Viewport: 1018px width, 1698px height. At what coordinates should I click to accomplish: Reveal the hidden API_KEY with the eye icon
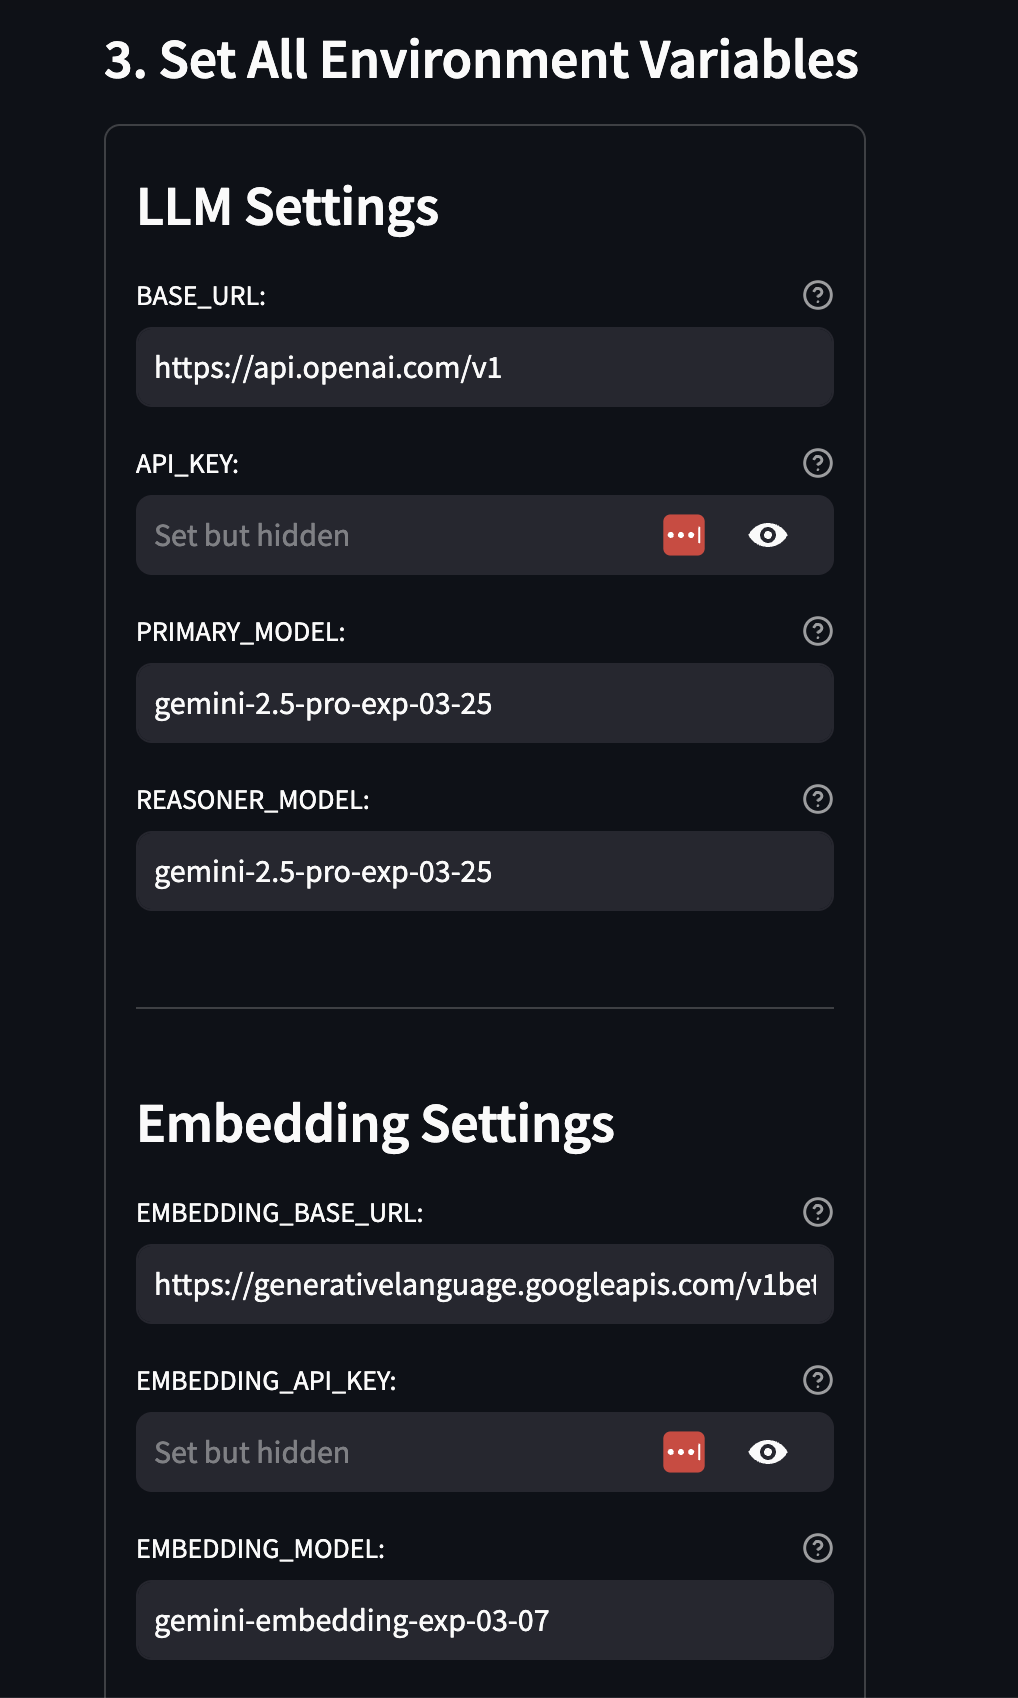coord(768,535)
